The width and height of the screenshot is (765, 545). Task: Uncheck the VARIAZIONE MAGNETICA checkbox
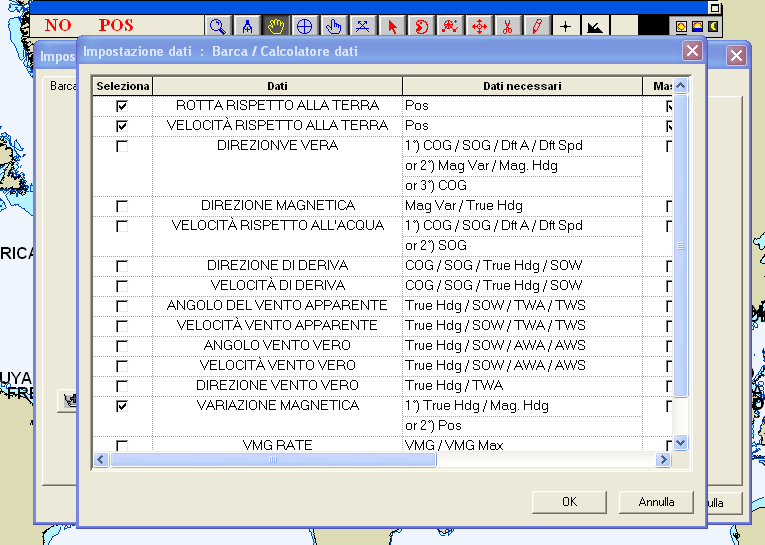pyautogui.click(x=122, y=406)
